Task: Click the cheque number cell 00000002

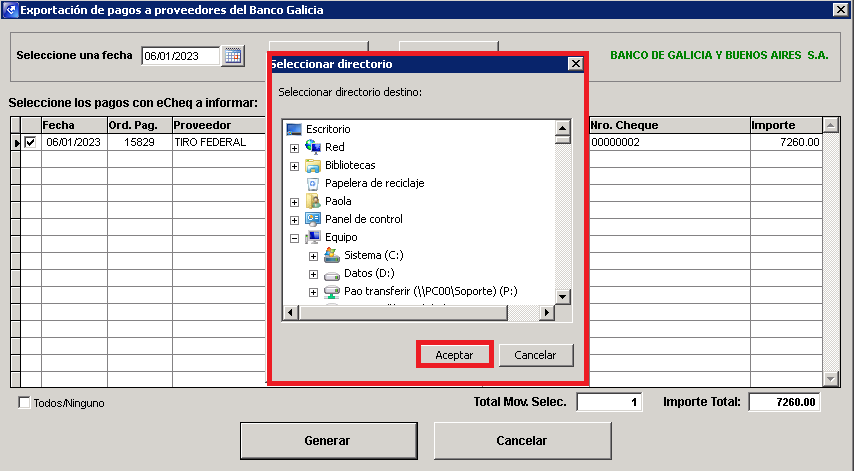Action: tap(669, 143)
